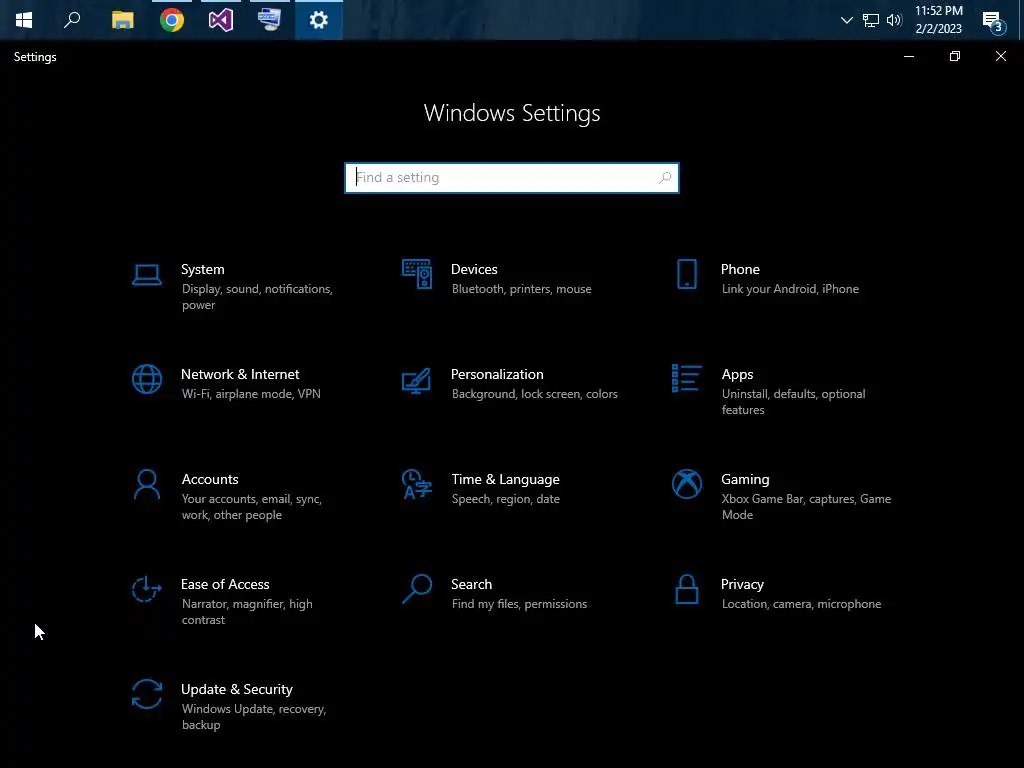Image resolution: width=1024 pixels, height=768 pixels.
Task: Open the Phone settings icon
Action: [x=687, y=274]
